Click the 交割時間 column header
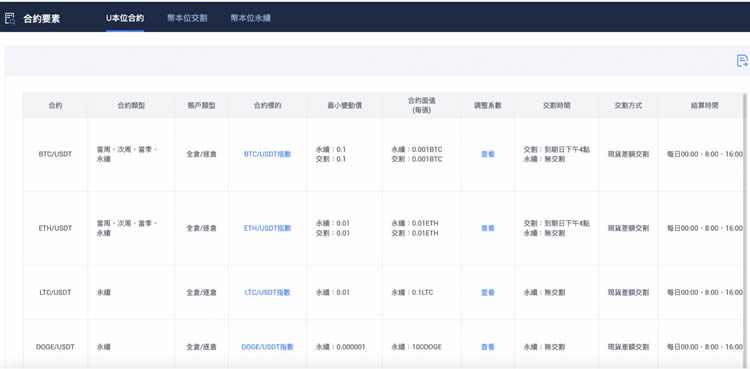 tap(556, 105)
